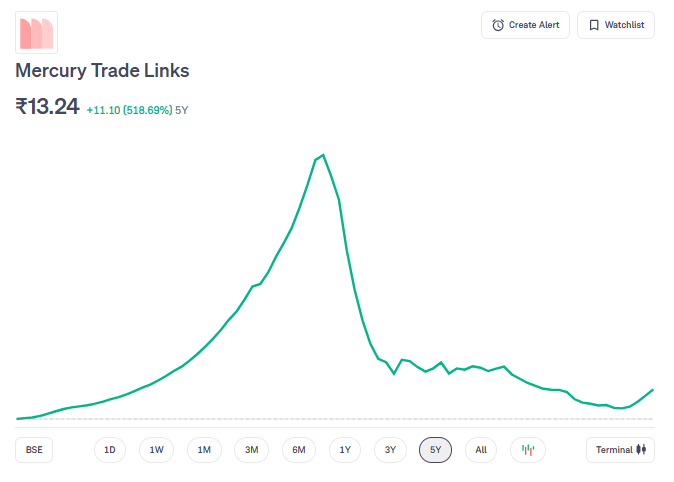
Task: Click the ₹13.24 stock price
Action: [x=47, y=107]
